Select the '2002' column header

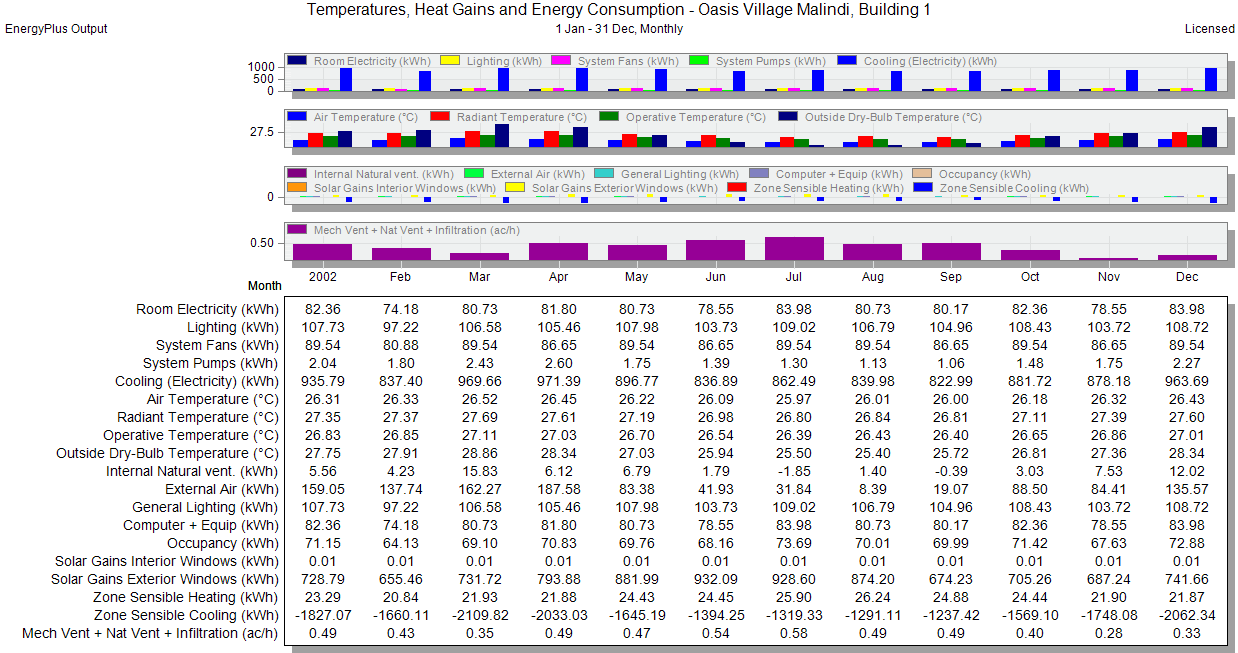pyautogui.click(x=323, y=277)
